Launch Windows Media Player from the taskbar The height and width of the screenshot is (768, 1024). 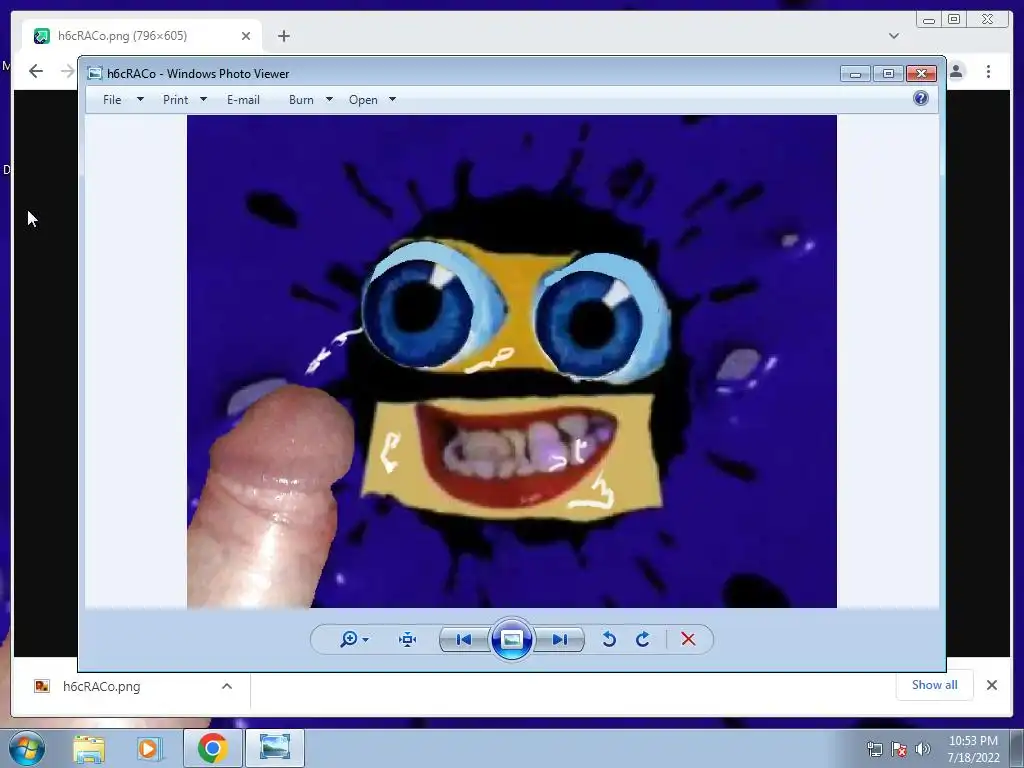(149, 748)
